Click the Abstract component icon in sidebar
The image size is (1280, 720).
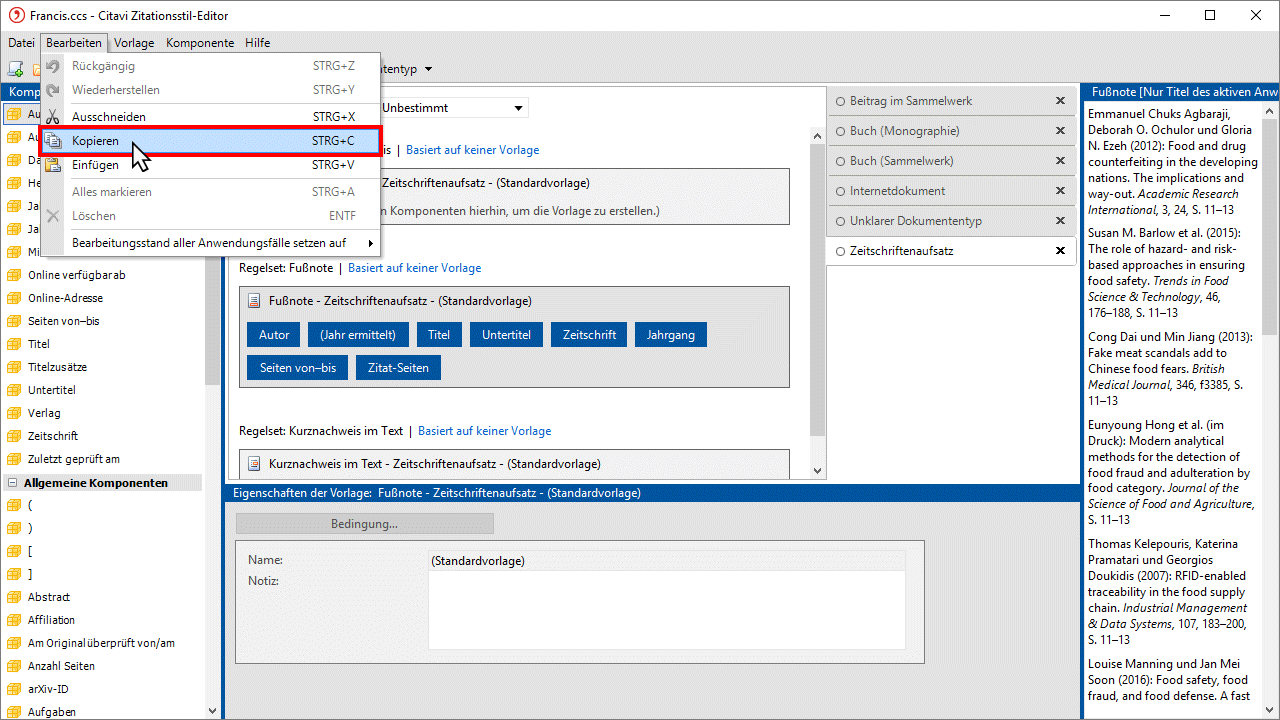[14, 597]
